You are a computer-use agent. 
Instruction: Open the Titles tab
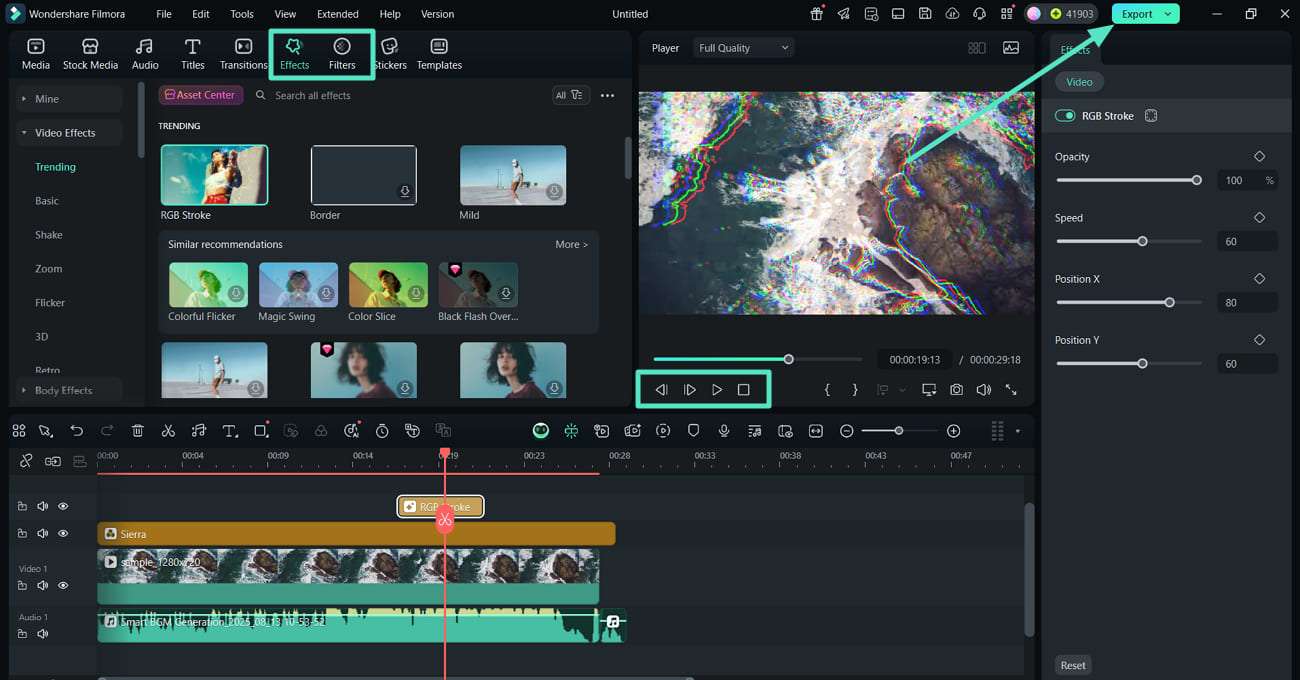pyautogui.click(x=193, y=54)
